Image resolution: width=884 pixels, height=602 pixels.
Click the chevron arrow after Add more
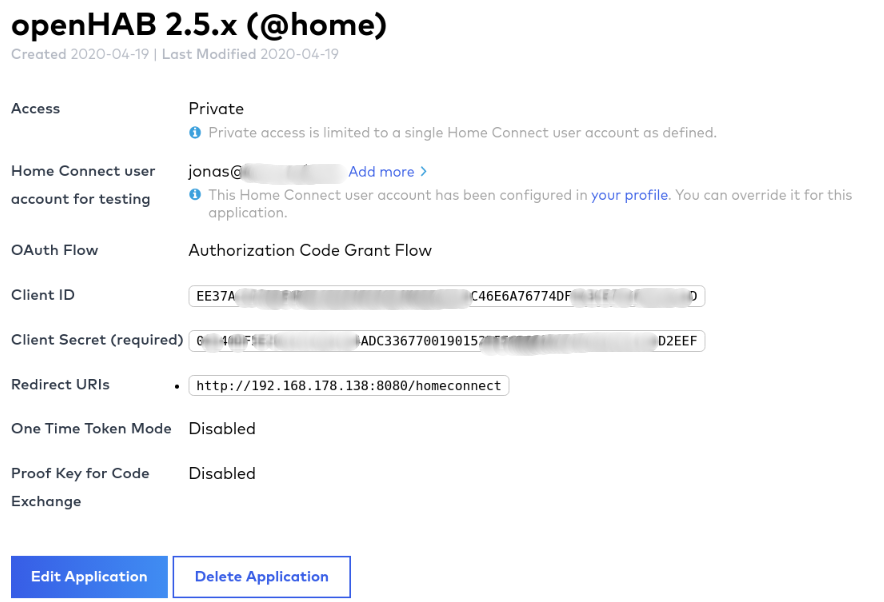pos(424,171)
